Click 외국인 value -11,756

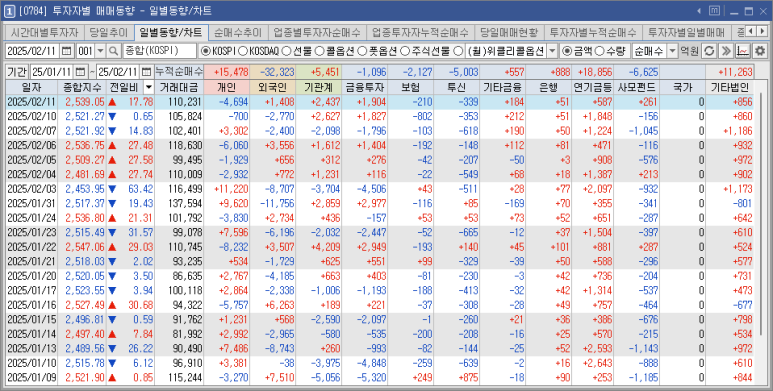[276, 204]
